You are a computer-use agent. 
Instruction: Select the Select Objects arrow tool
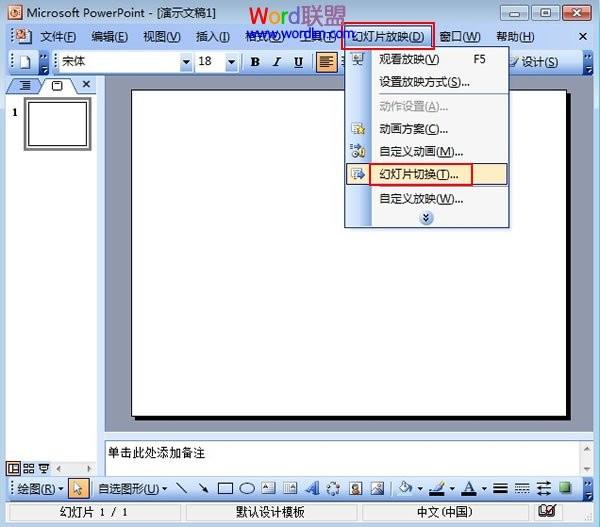[78, 489]
